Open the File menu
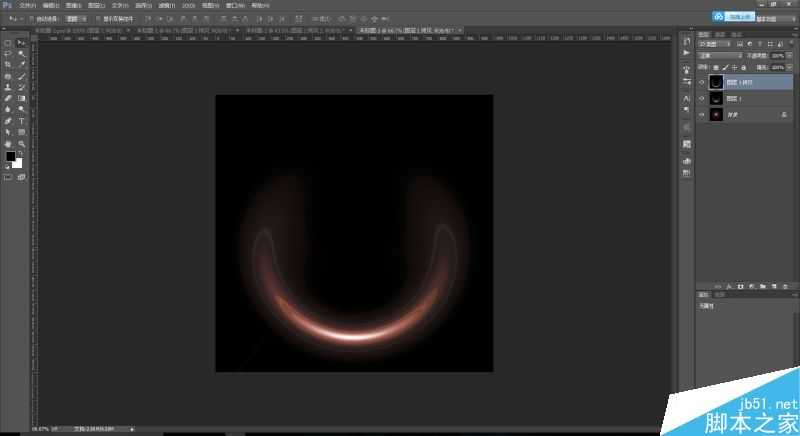 [26, 5]
